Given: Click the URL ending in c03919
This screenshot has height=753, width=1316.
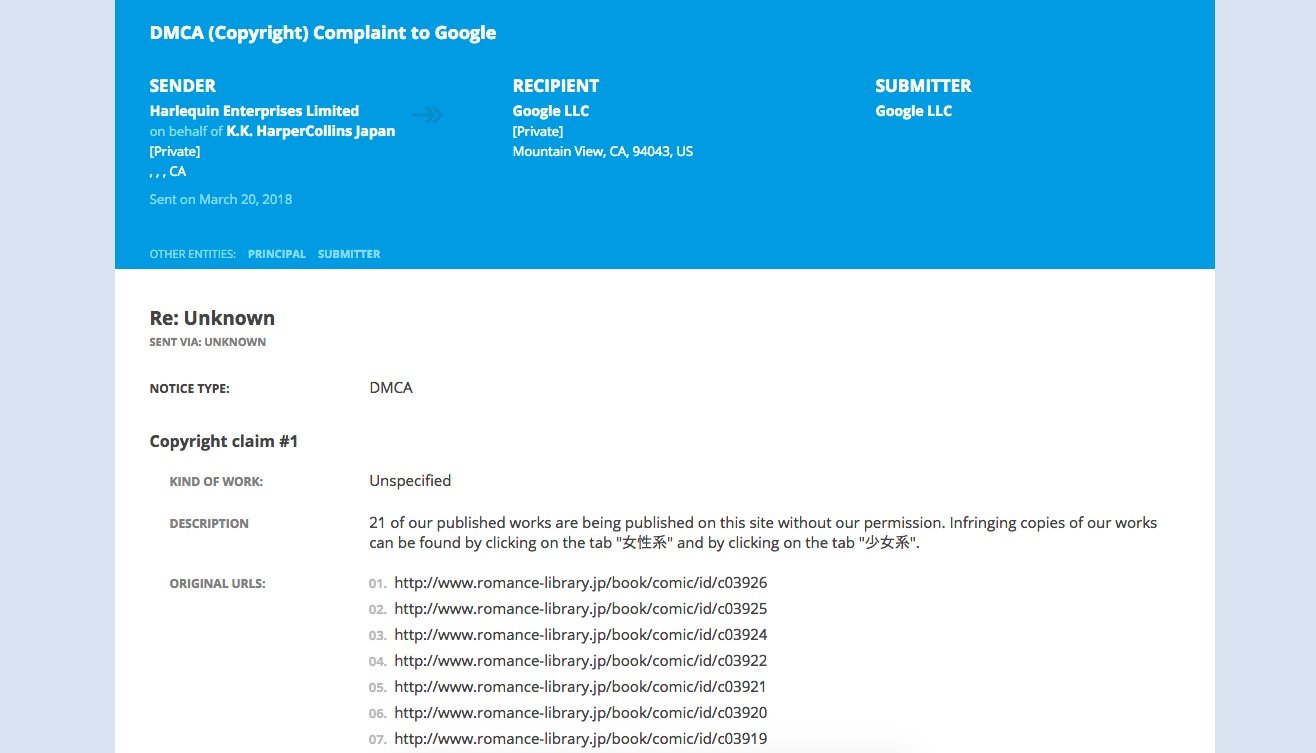Looking at the screenshot, I should 581,739.
